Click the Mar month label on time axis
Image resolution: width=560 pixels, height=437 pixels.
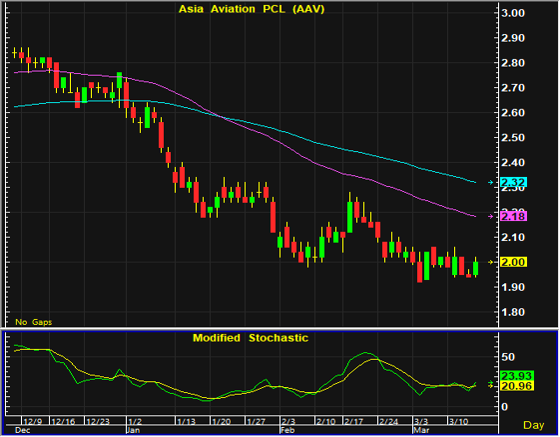[421, 430]
